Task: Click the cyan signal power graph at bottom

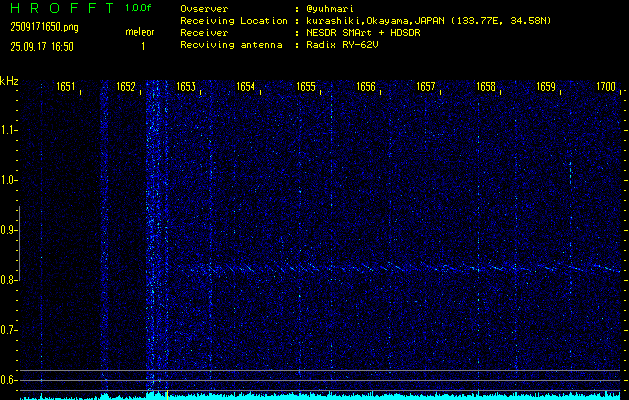Action: [320, 396]
